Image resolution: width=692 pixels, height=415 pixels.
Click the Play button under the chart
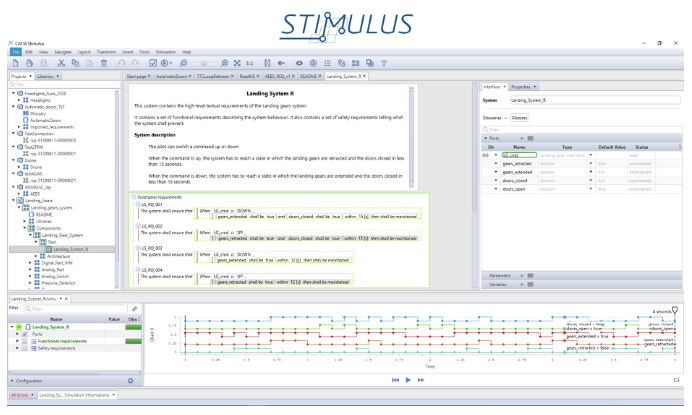408,380
